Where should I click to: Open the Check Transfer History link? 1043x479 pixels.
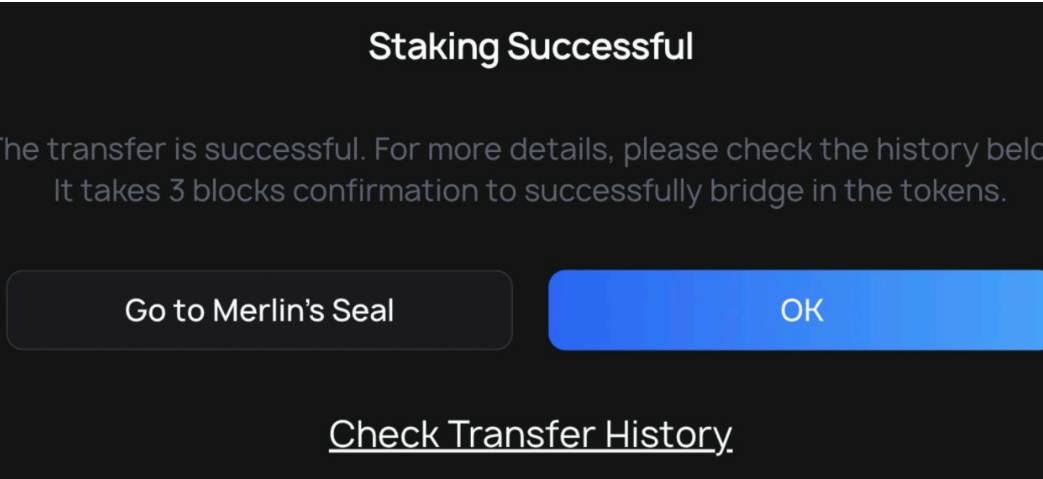[x=530, y=434]
